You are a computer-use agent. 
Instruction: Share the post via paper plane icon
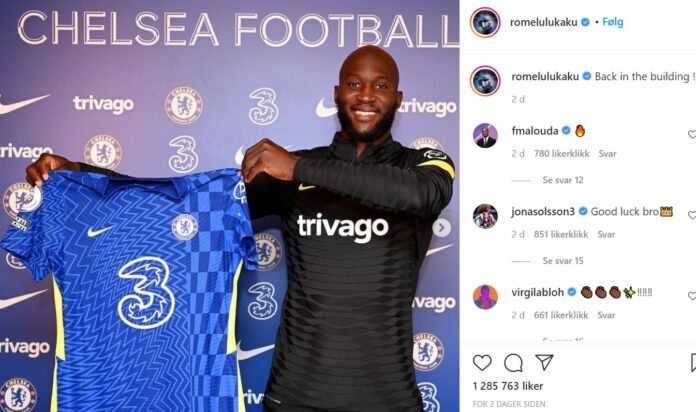(544, 362)
